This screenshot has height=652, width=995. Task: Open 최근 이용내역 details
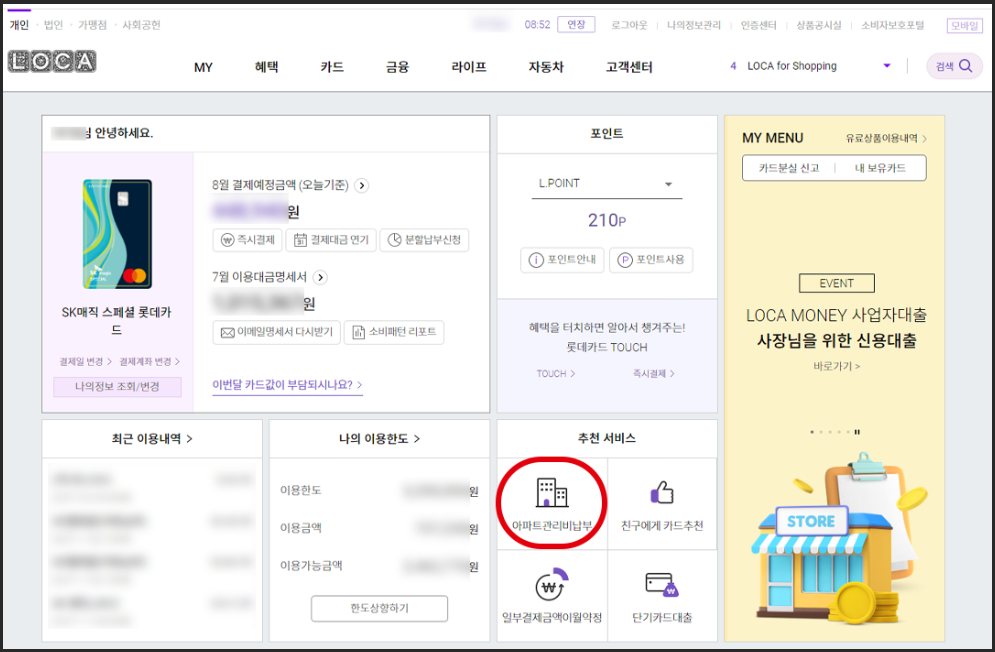[152, 439]
